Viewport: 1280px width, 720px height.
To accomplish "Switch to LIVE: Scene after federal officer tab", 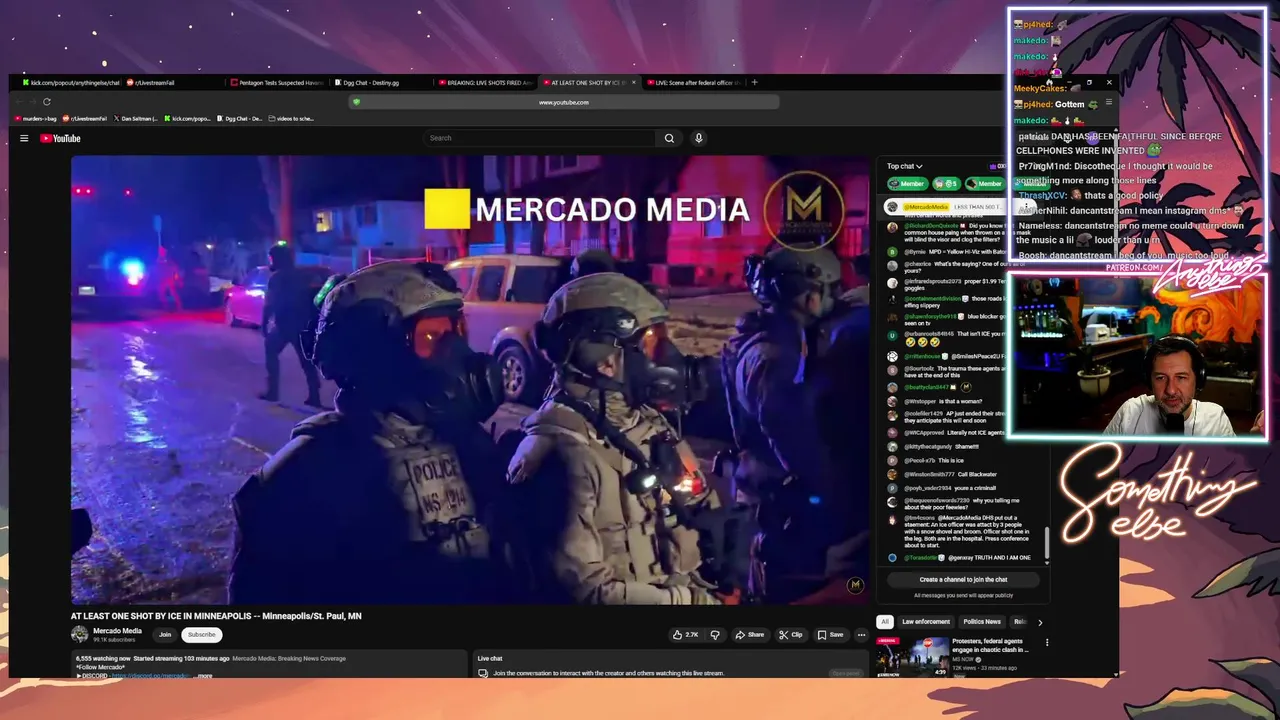I will click(692, 83).
